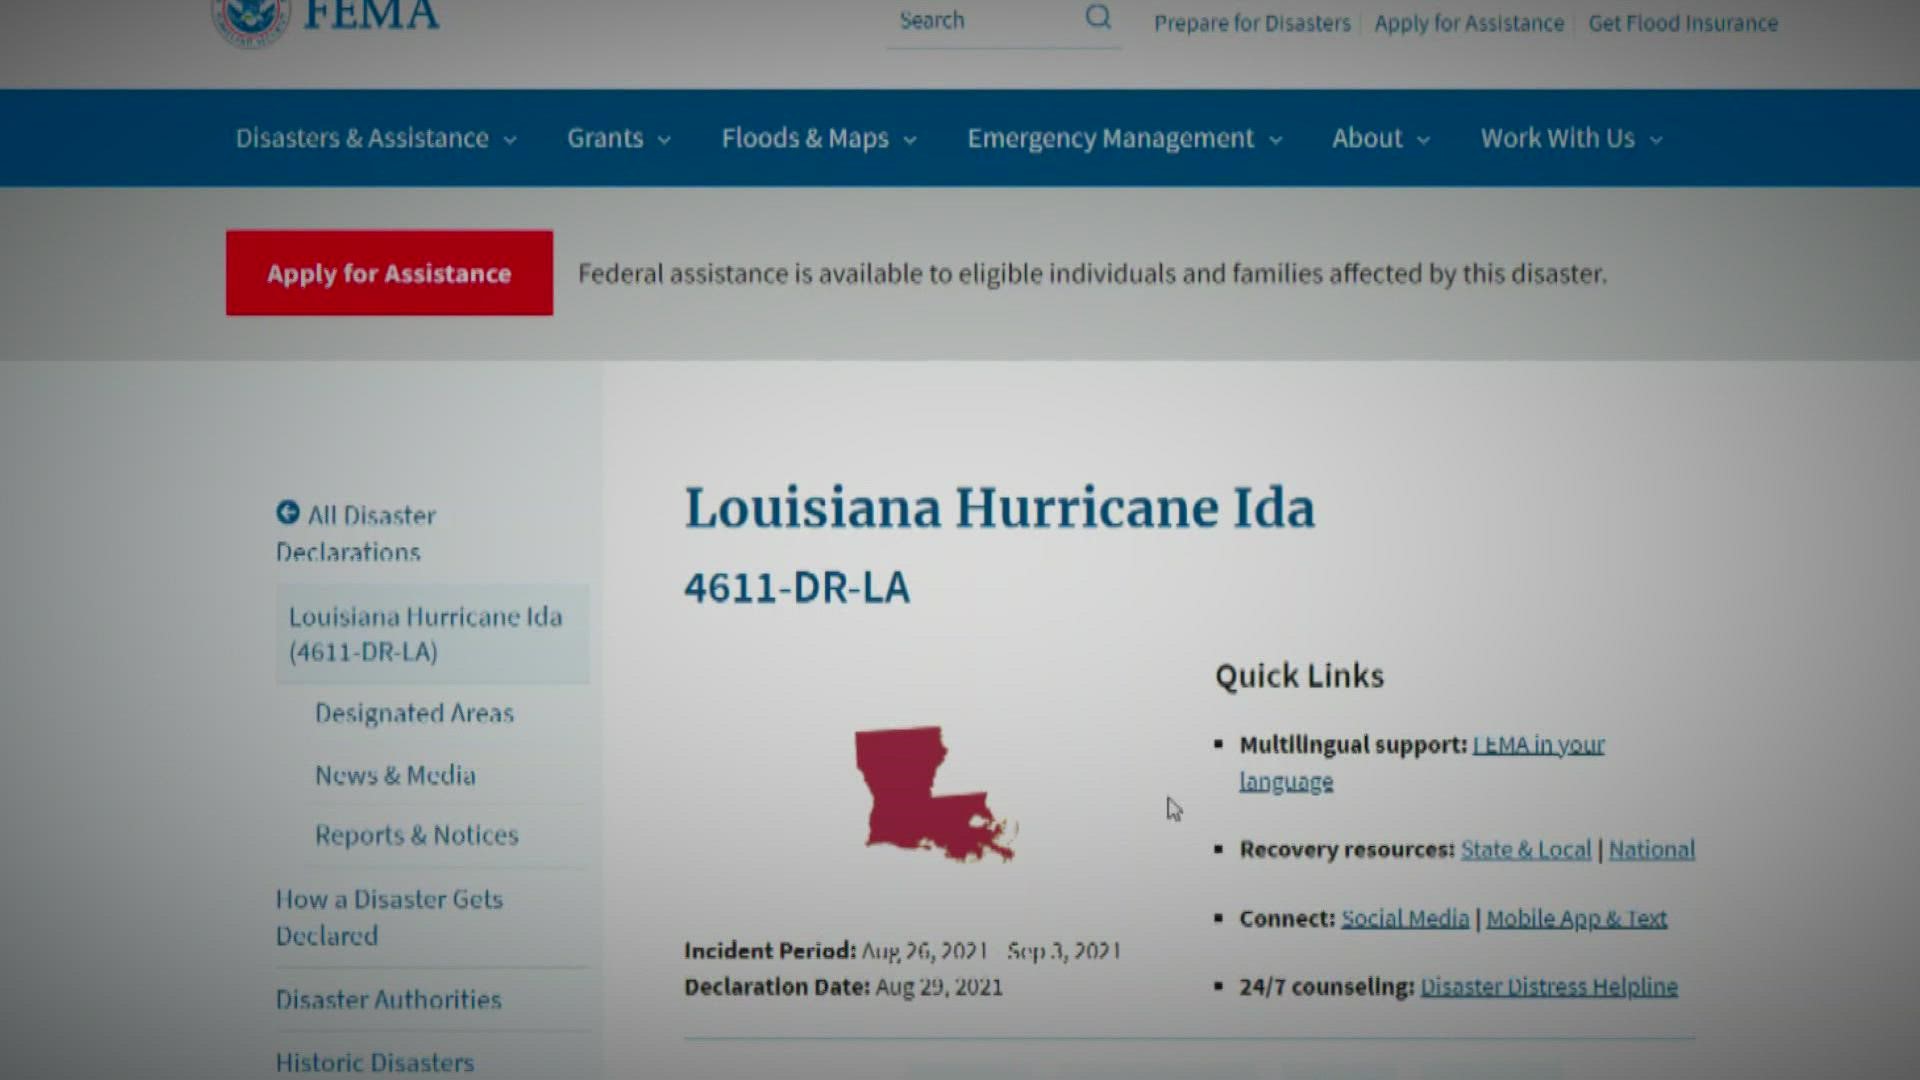This screenshot has height=1080, width=1920.
Task: Open Work With Us menu
Action: coord(1572,138)
